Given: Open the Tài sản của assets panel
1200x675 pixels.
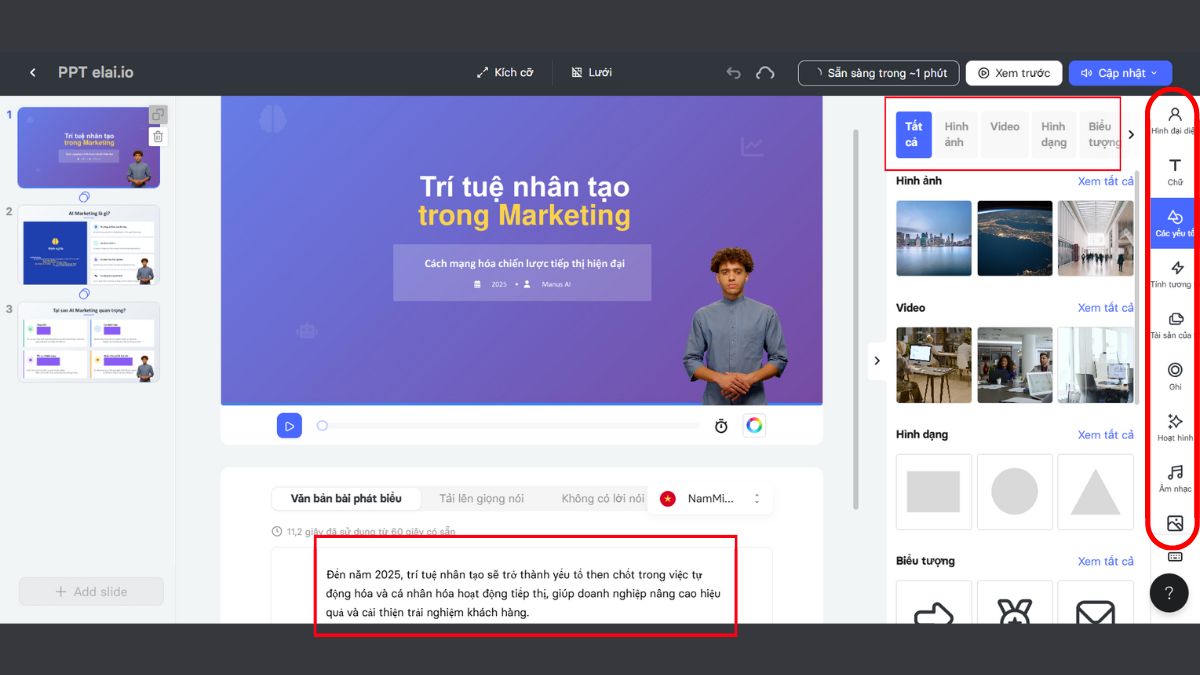Looking at the screenshot, I should pyautogui.click(x=1174, y=325).
